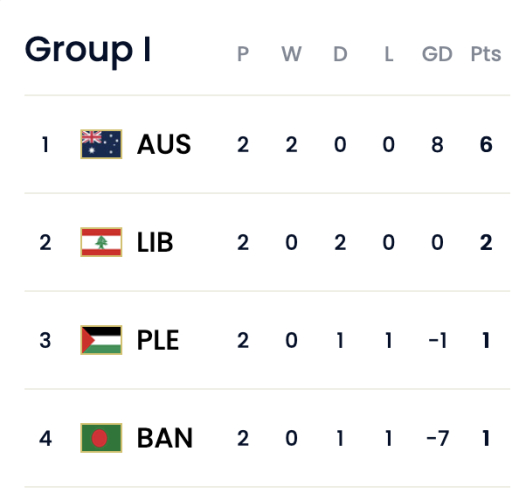This screenshot has width=526, height=500.
Task: Open the BAN team link
Action: [165, 438]
